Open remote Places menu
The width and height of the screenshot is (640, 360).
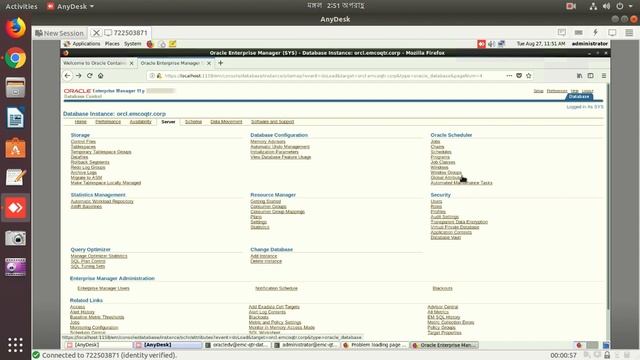click(x=112, y=44)
